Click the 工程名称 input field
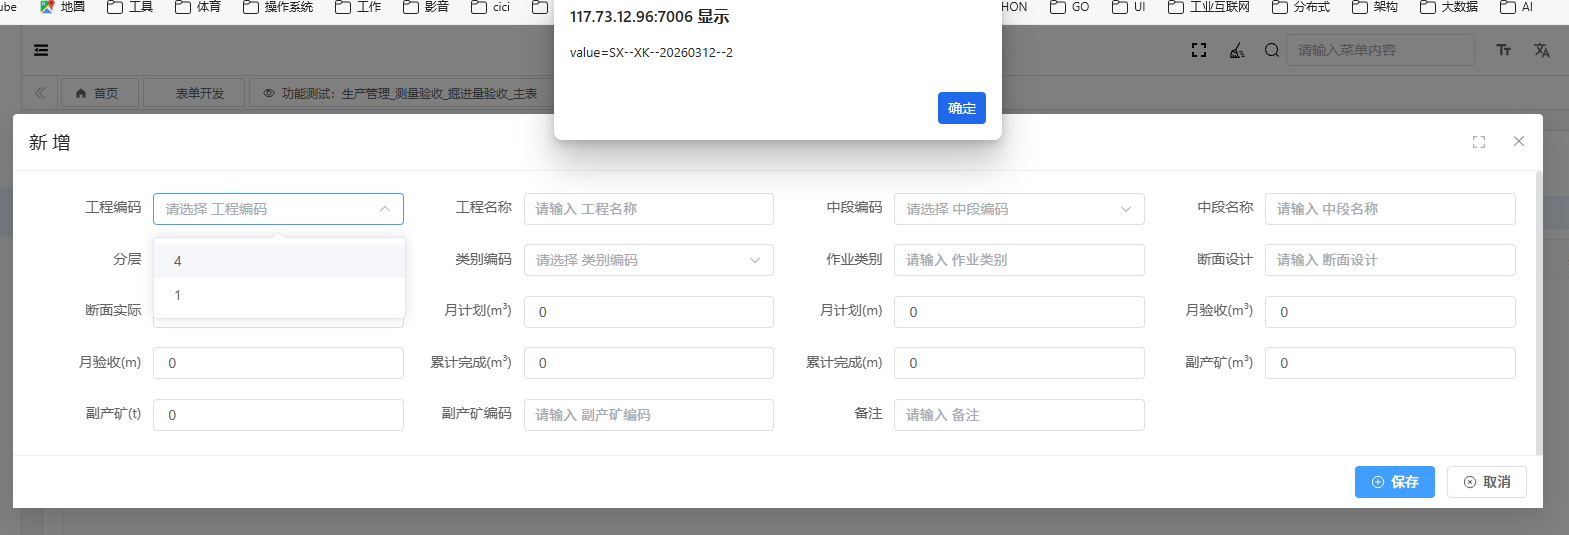 point(648,209)
